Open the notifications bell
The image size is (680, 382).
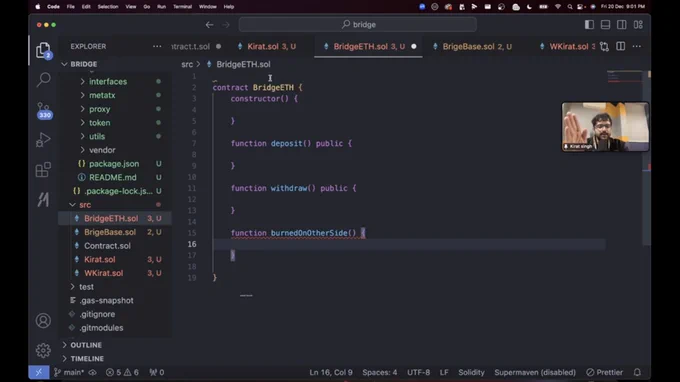[637, 372]
